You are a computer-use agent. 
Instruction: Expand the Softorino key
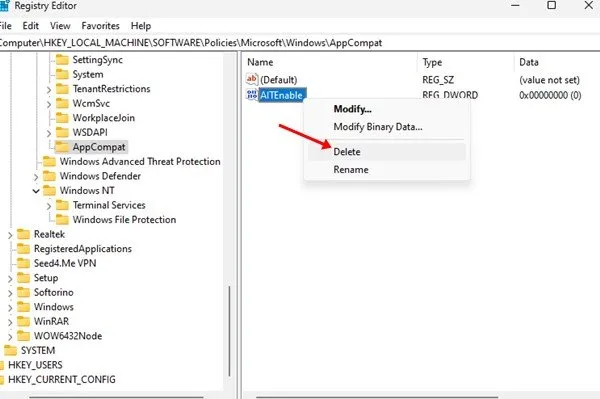click(10, 293)
